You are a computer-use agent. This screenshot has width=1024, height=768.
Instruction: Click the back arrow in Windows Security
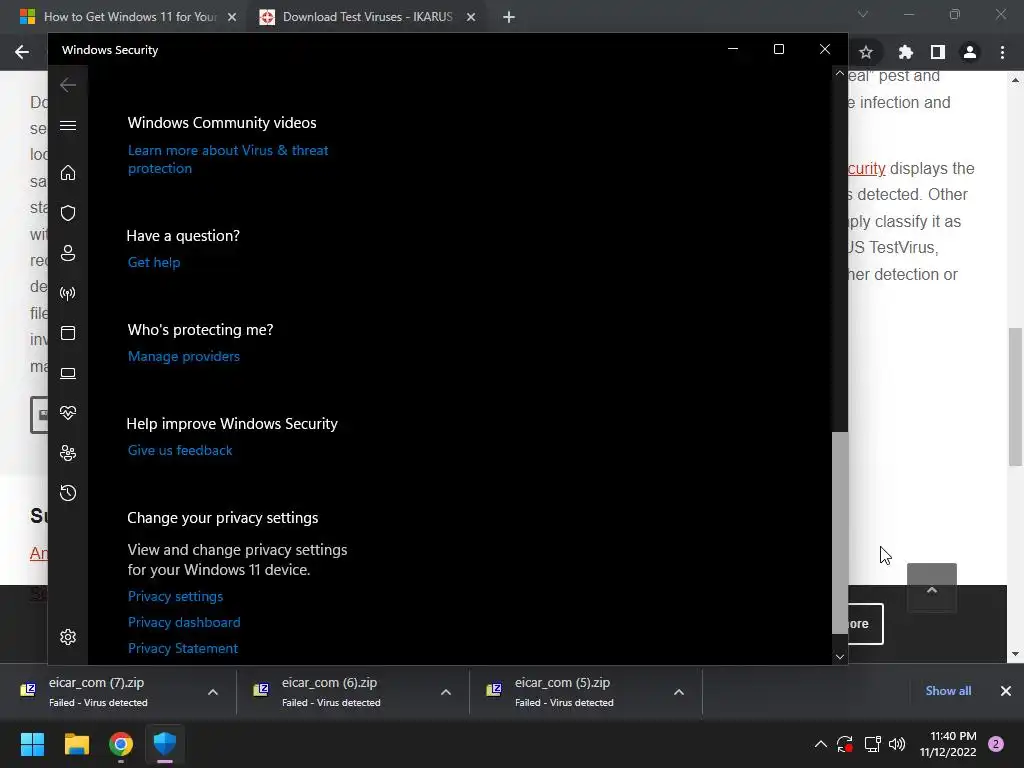(x=68, y=85)
